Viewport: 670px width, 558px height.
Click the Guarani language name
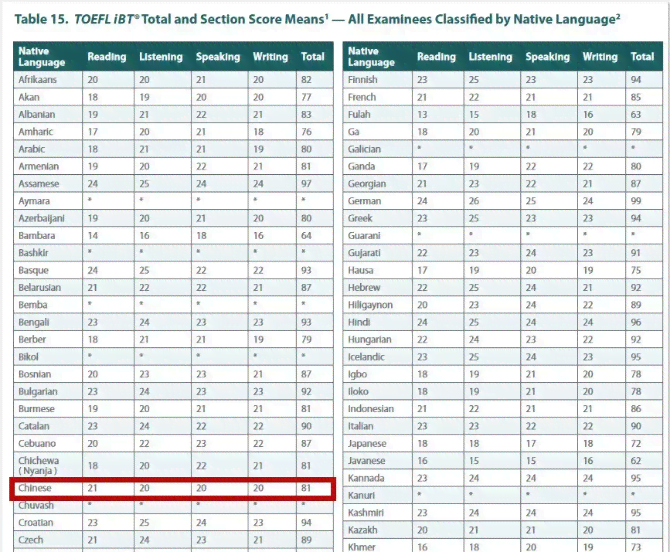pyautogui.click(x=364, y=235)
